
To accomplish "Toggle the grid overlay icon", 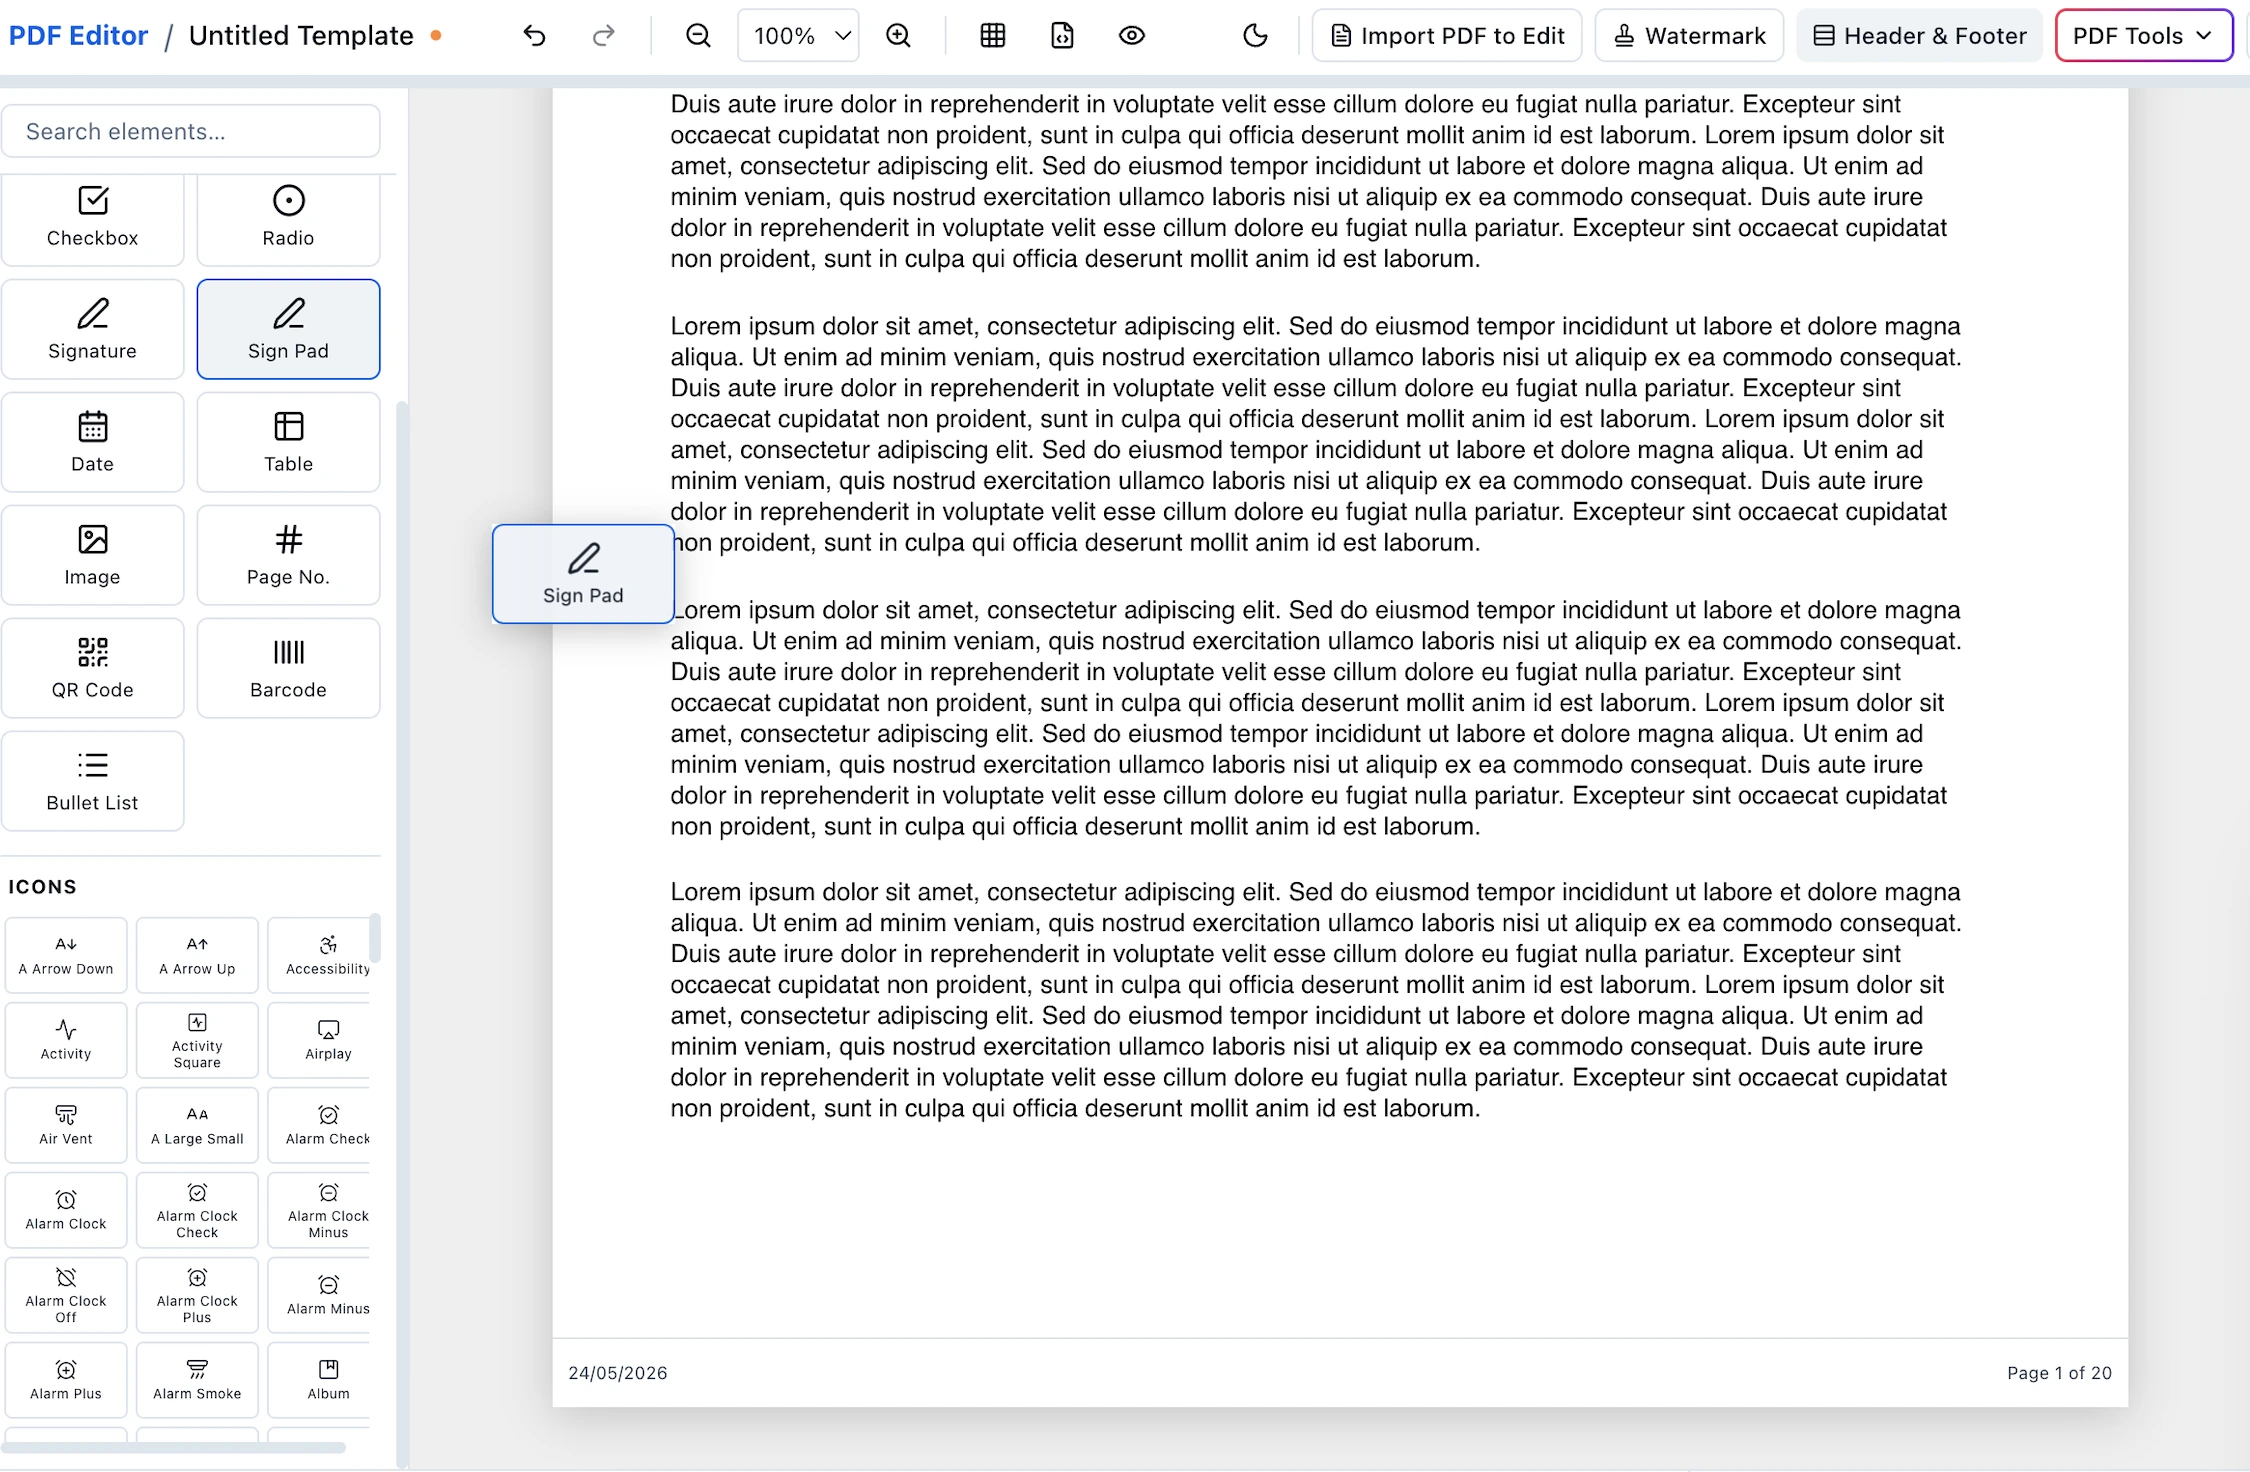I will click(993, 36).
